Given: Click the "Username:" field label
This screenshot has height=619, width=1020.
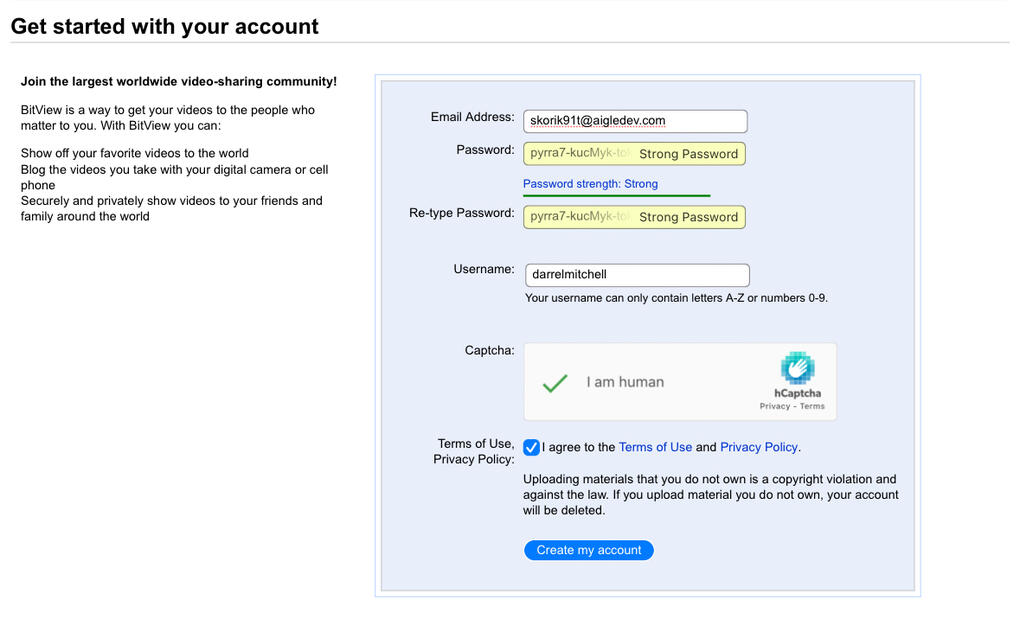Looking at the screenshot, I should pyautogui.click(x=483, y=269).
